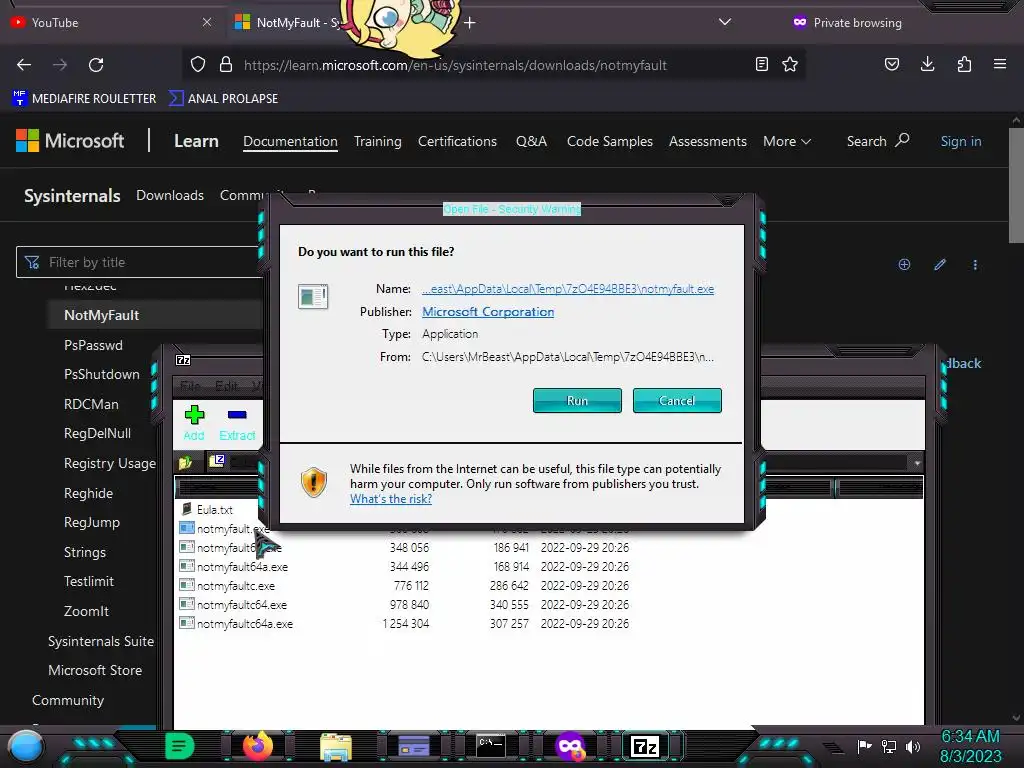Open the Documentation menu item

[290, 142]
